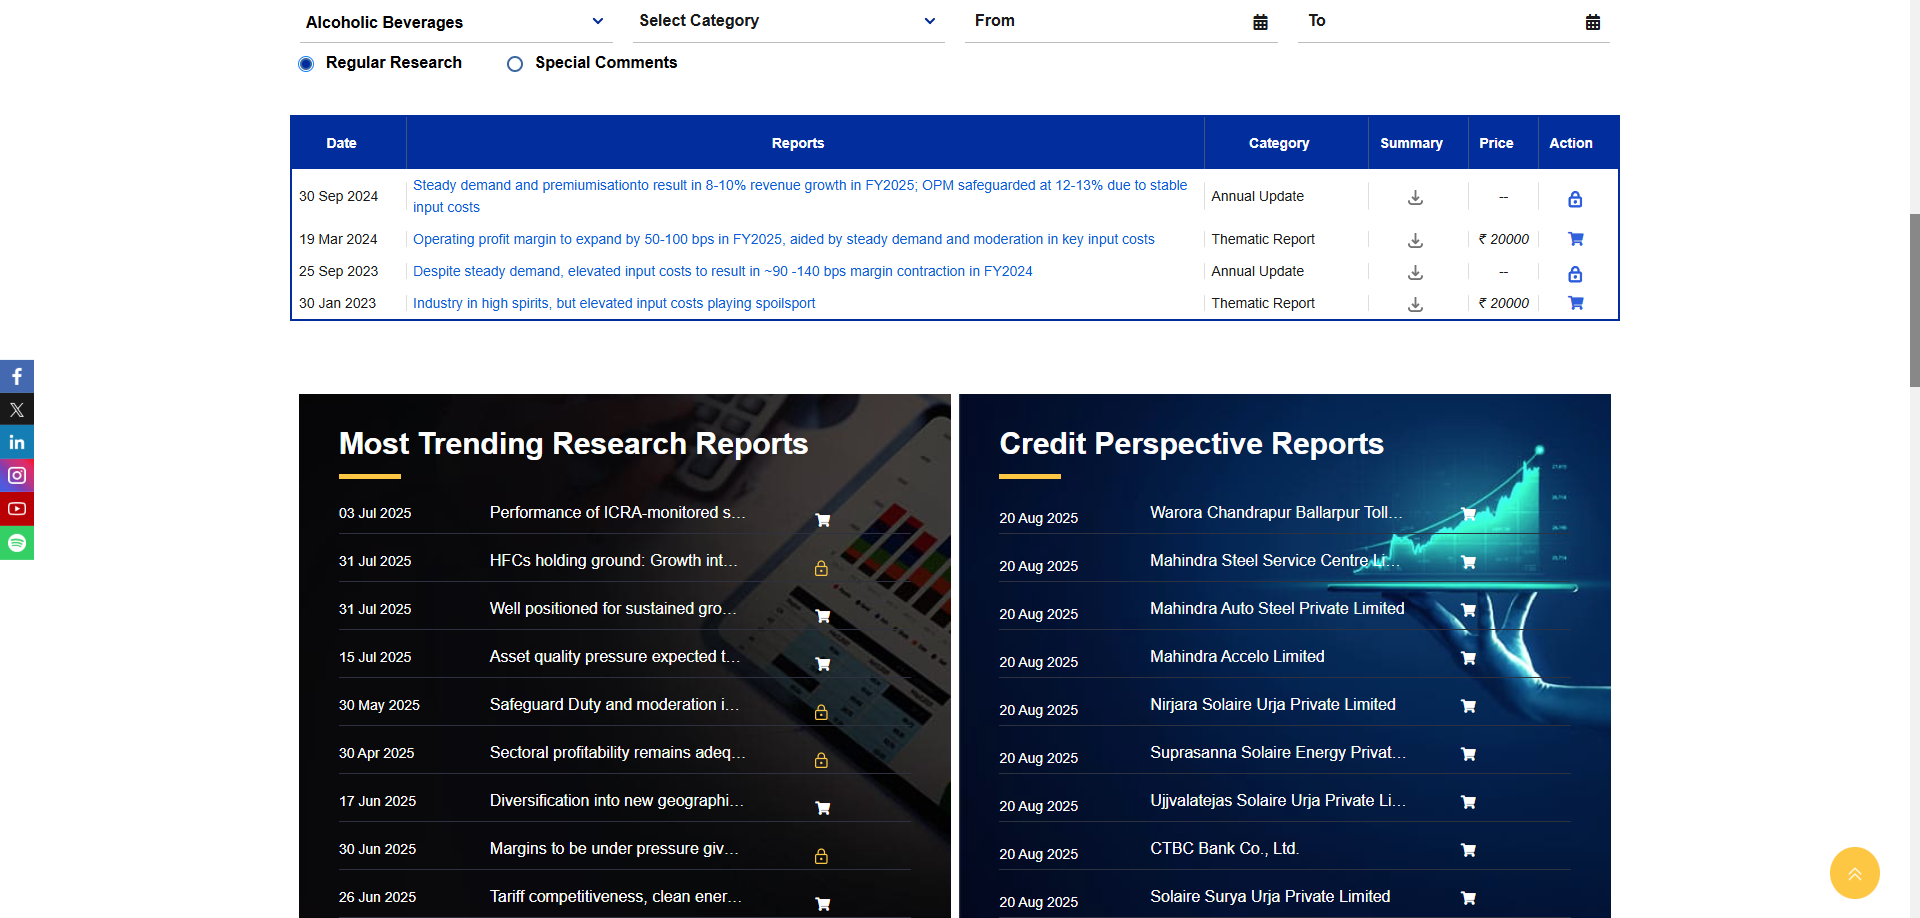
Task: Select the Special Comments radio button
Action: pos(515,64)
